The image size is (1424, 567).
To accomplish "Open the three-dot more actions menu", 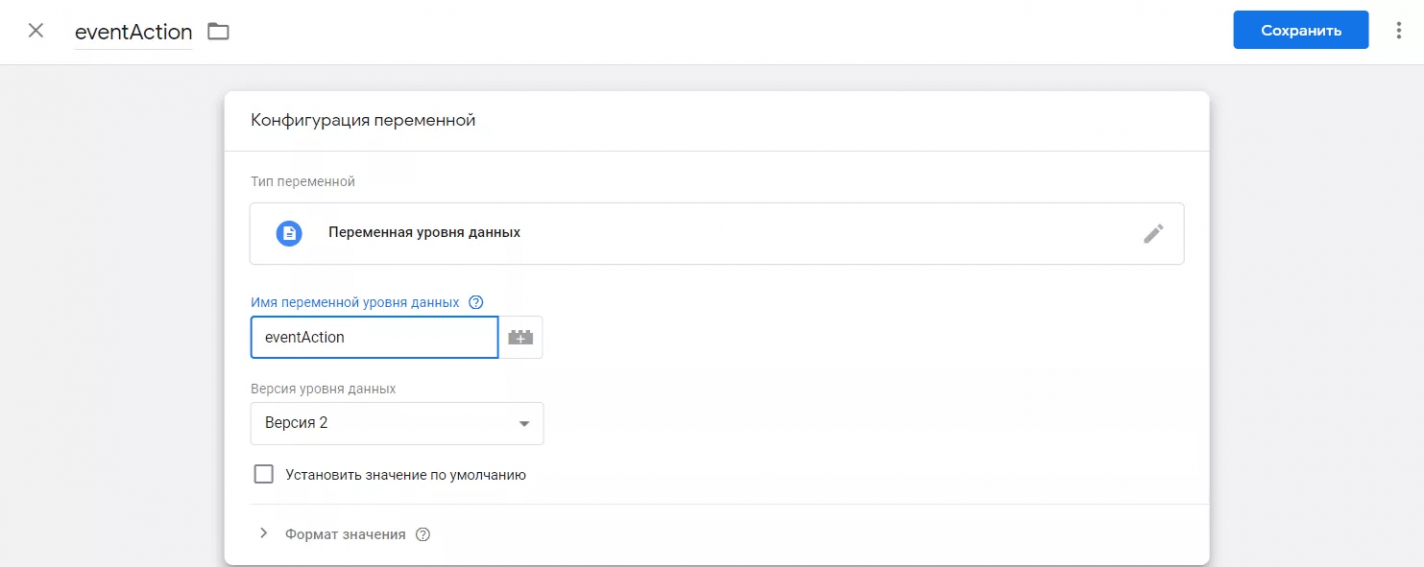I will (1399, 30).
